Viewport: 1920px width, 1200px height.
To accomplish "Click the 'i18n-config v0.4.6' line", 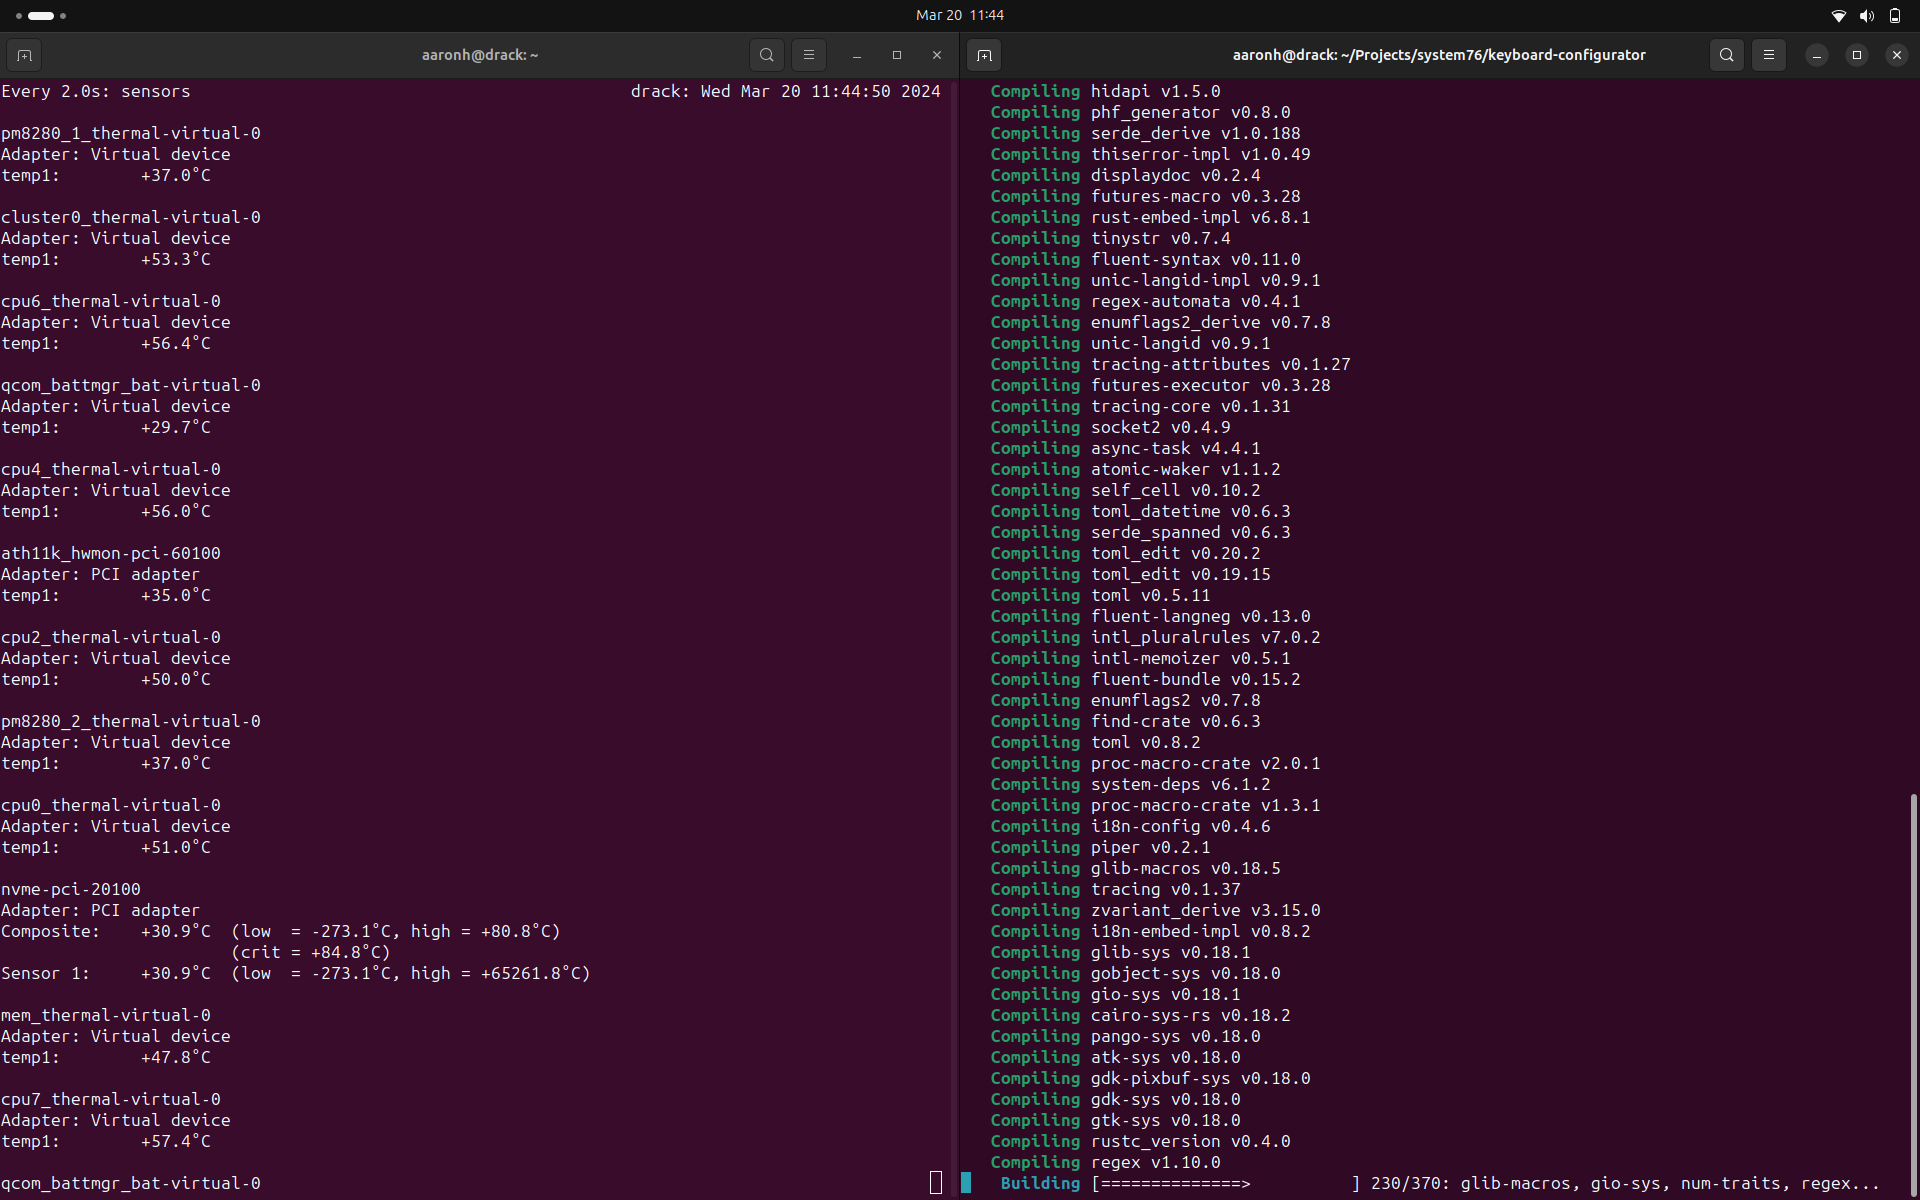I will [x=1131, y=826].
